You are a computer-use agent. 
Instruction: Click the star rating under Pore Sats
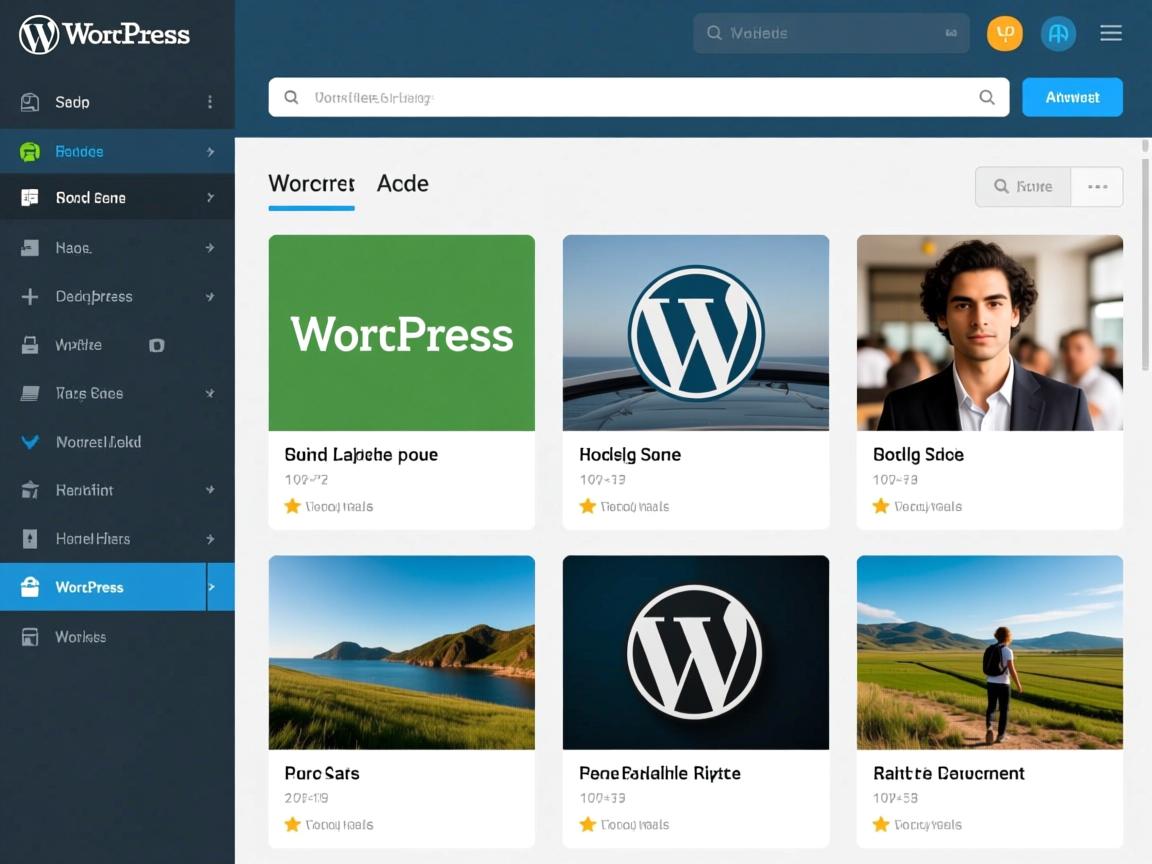(293, 825)
